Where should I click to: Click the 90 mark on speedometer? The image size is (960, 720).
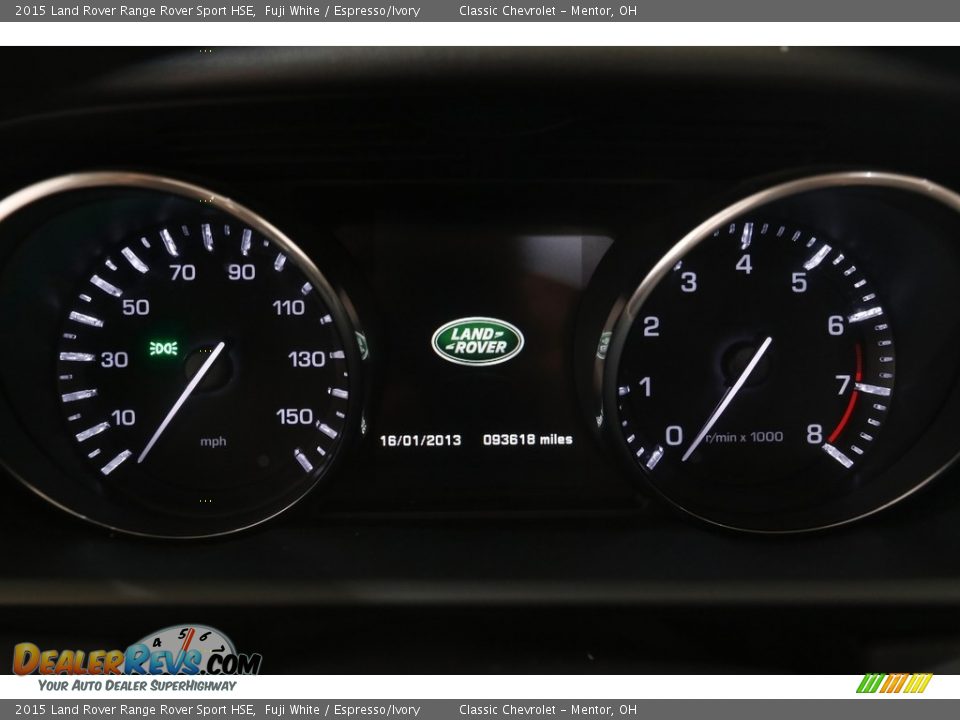tap(241, 272)
